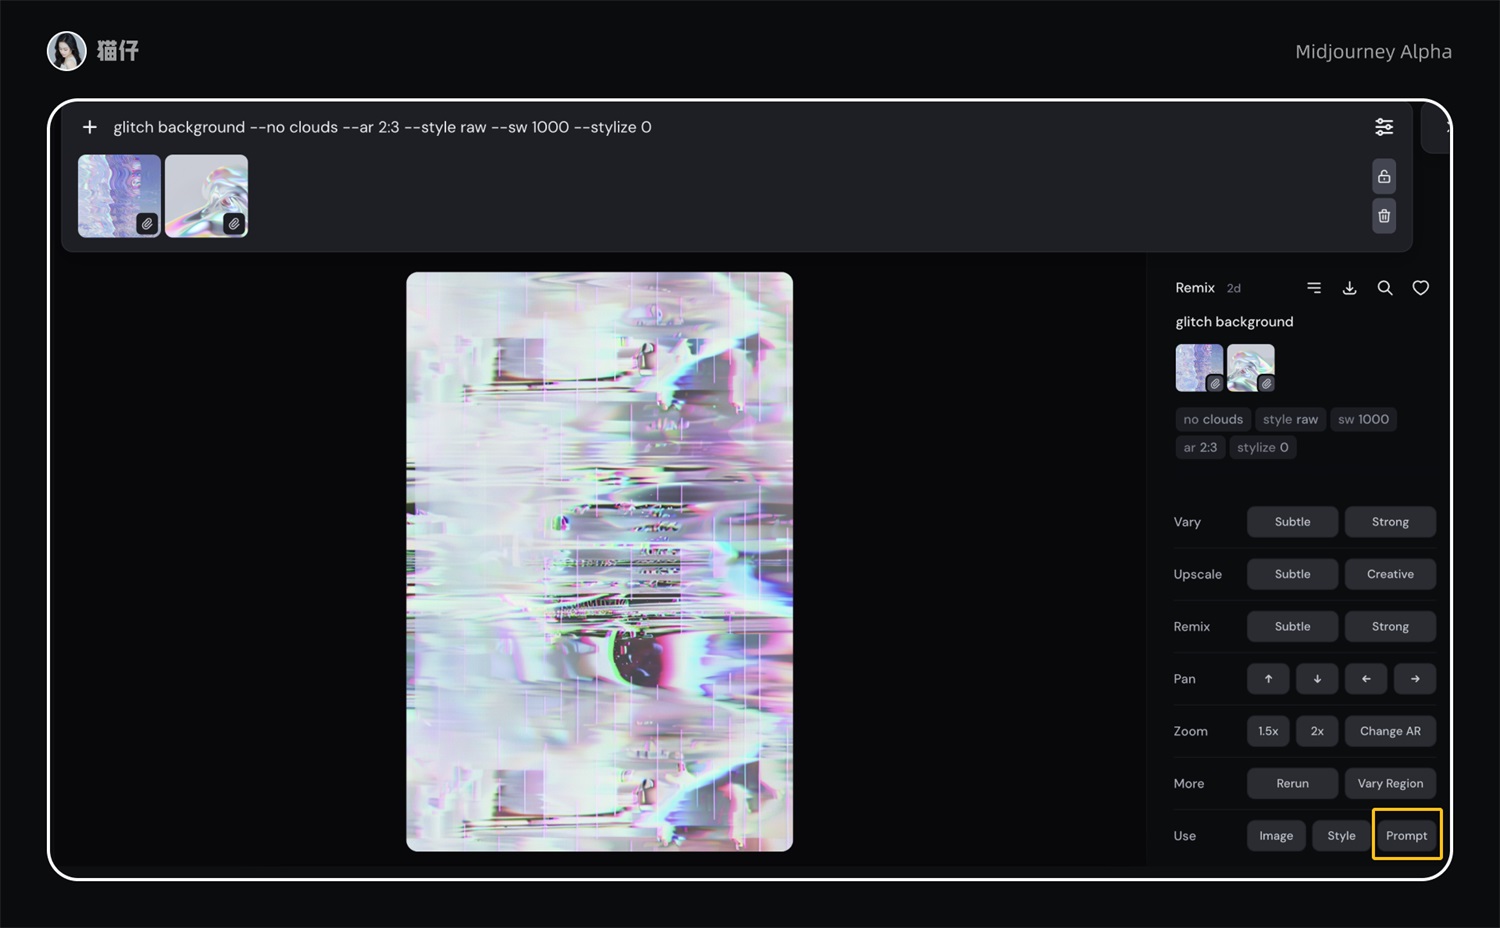Image resolution: width=1500 pixels, height=928 pixels.
Task: Click the magnifier search icon
Action: [1385, 288]
